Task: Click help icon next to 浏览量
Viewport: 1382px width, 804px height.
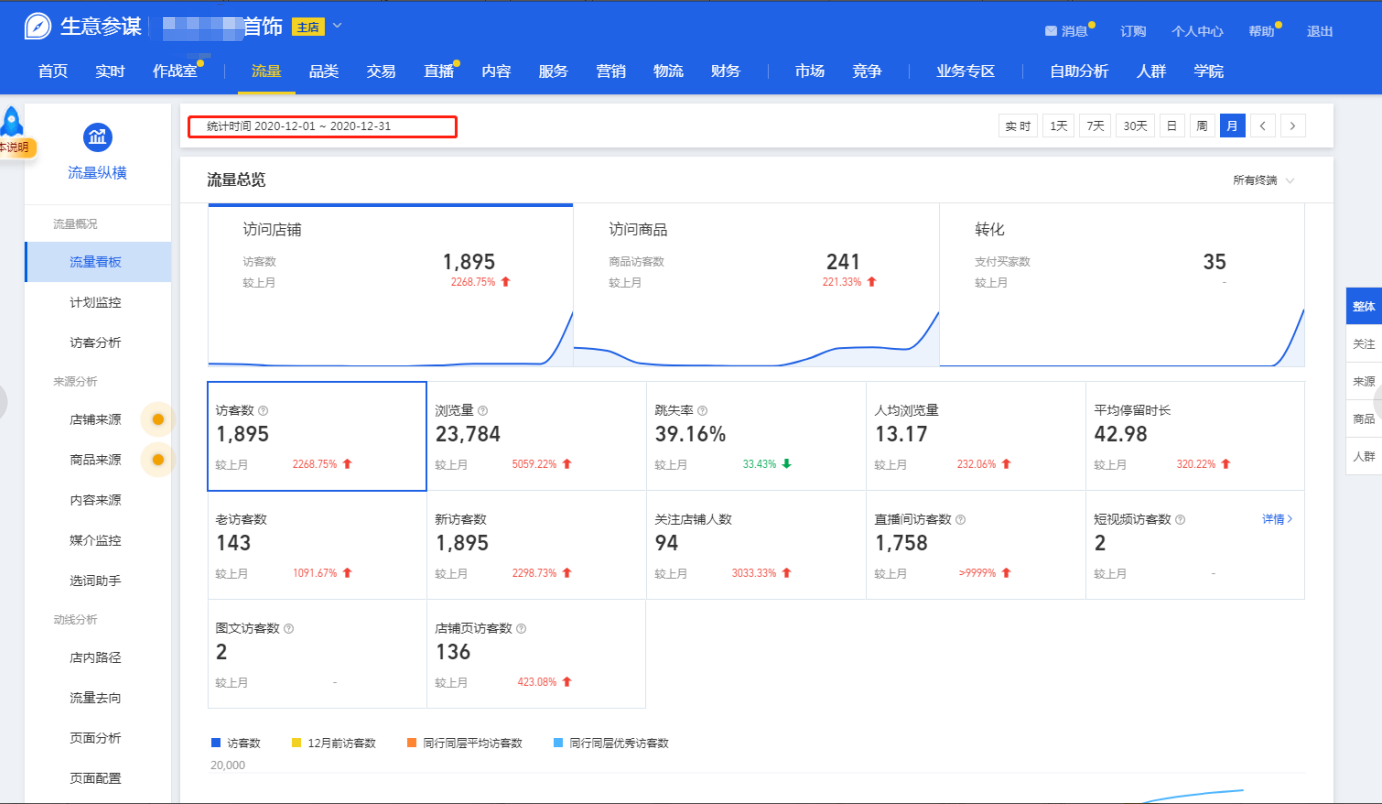Action: pyautogui.click(x=483, y=411)
